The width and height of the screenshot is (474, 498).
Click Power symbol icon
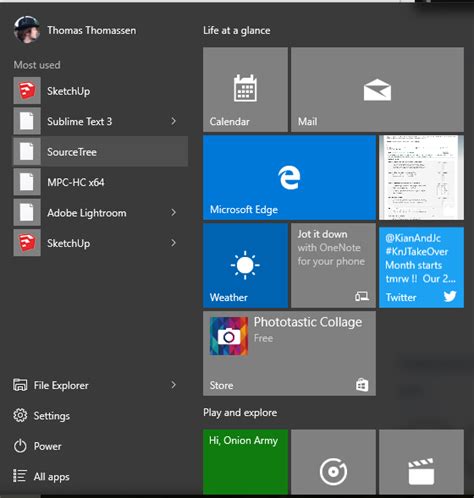20,446
